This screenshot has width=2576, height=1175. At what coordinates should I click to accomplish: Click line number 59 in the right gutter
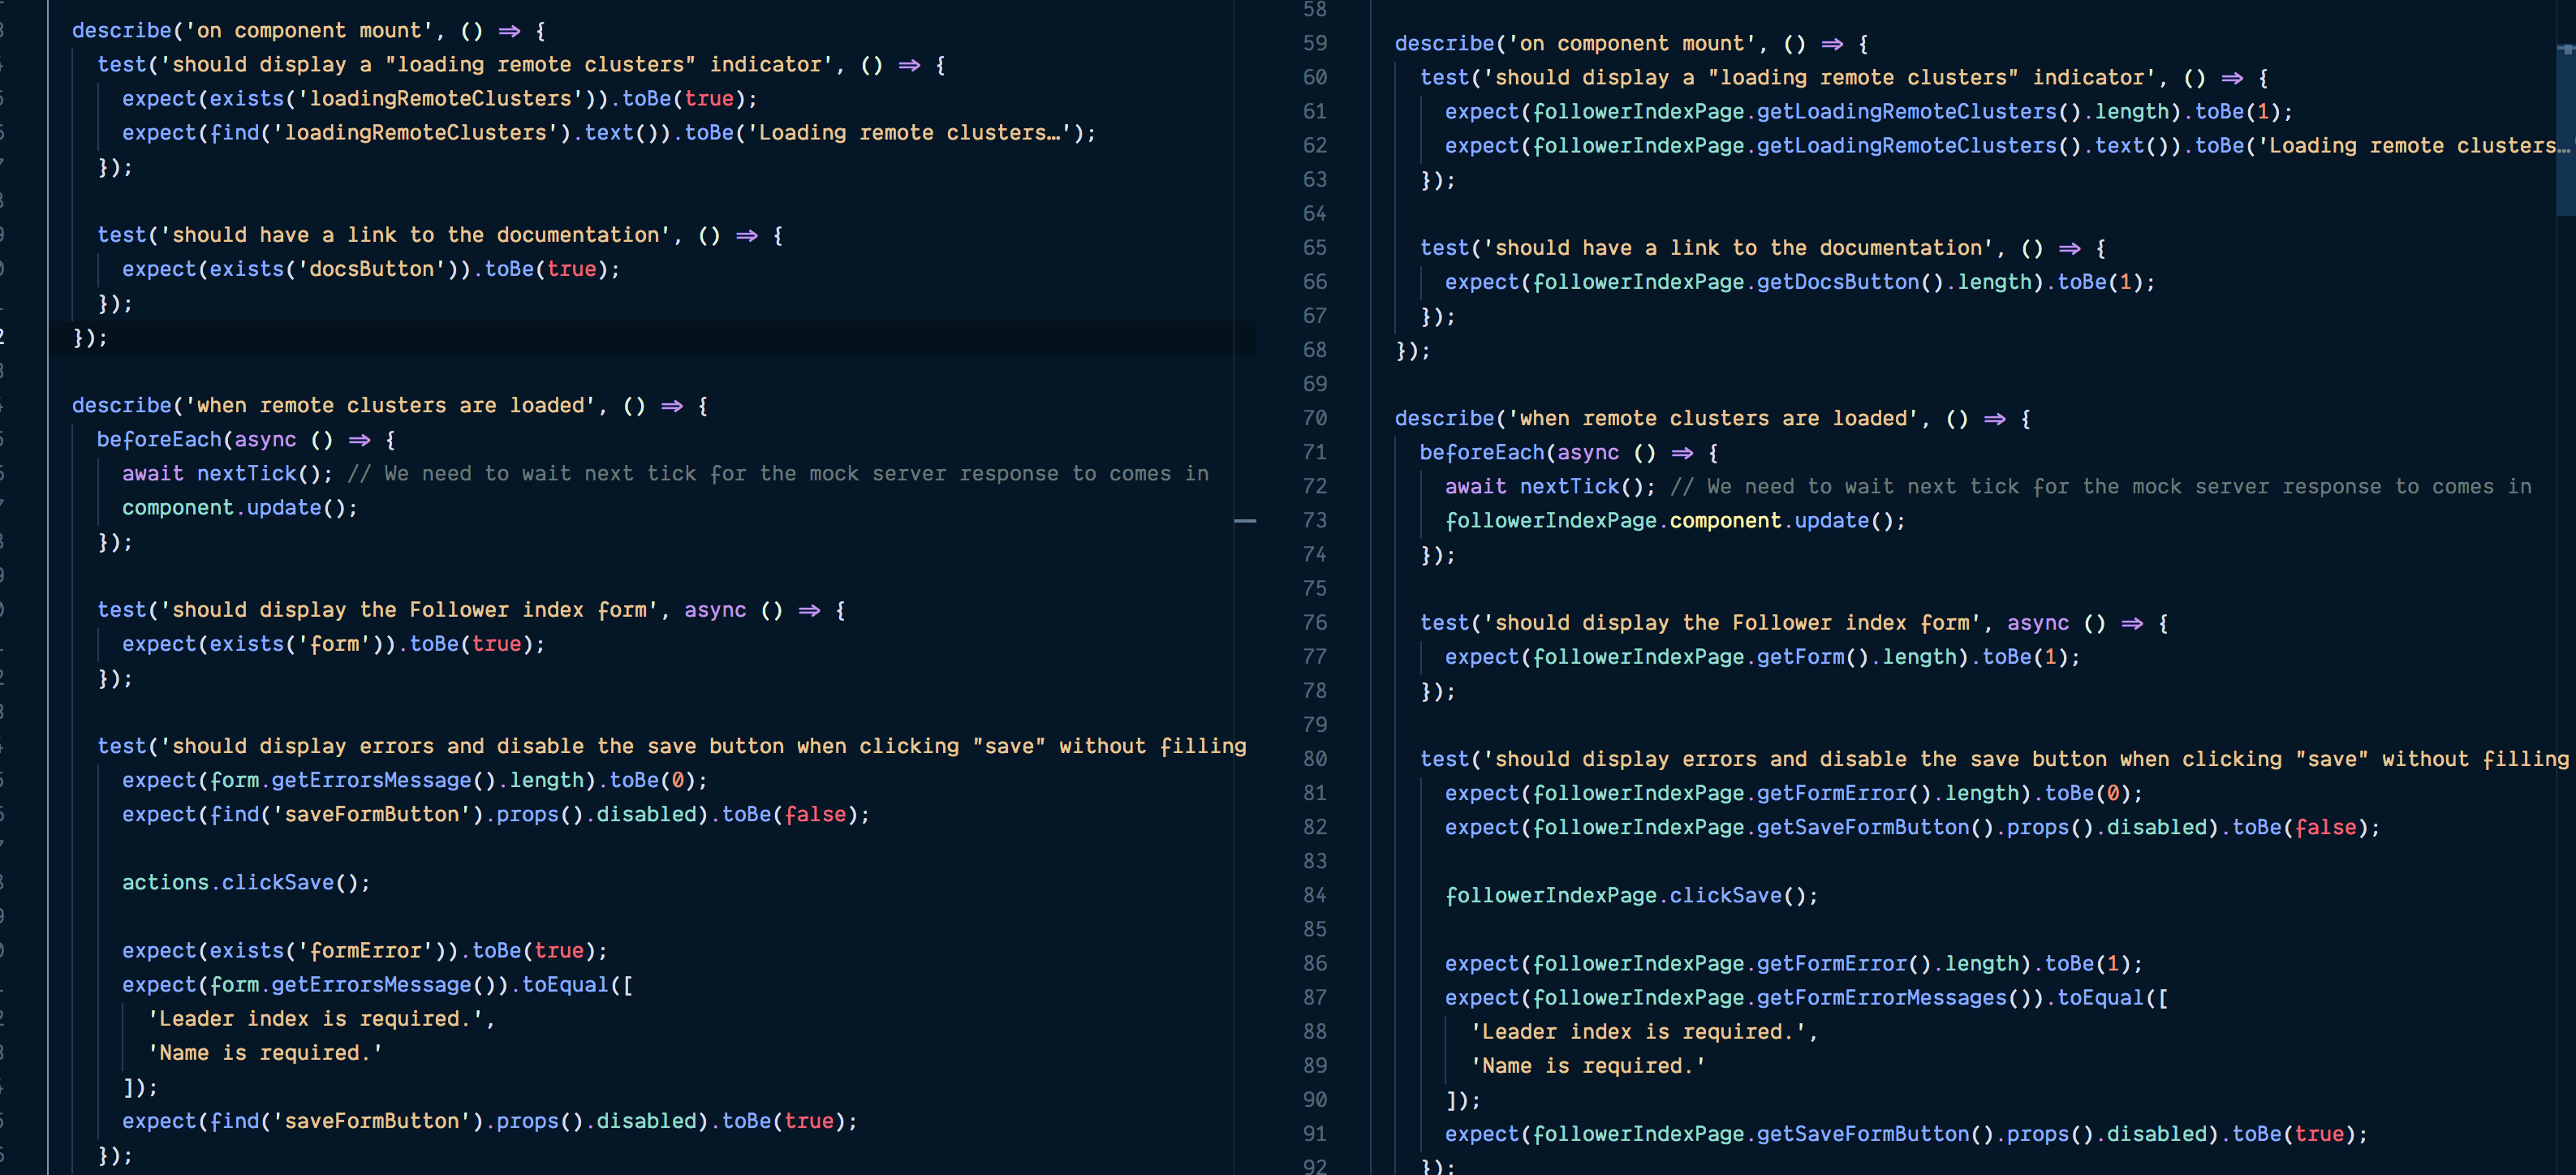pos(1314,44)
